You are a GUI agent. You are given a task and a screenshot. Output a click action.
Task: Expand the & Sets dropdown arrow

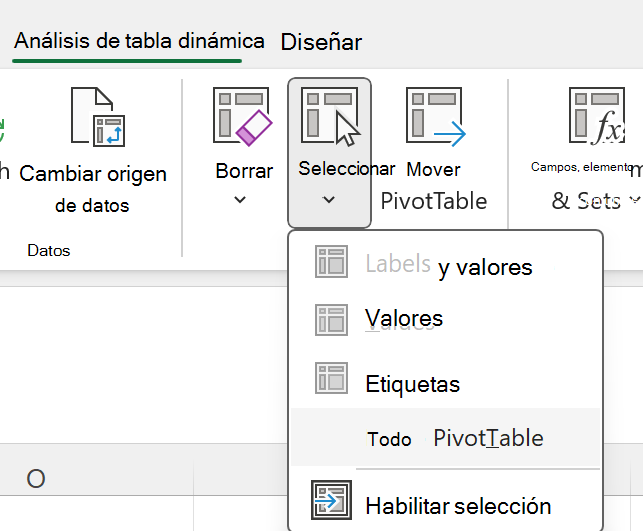click(635, 200)
